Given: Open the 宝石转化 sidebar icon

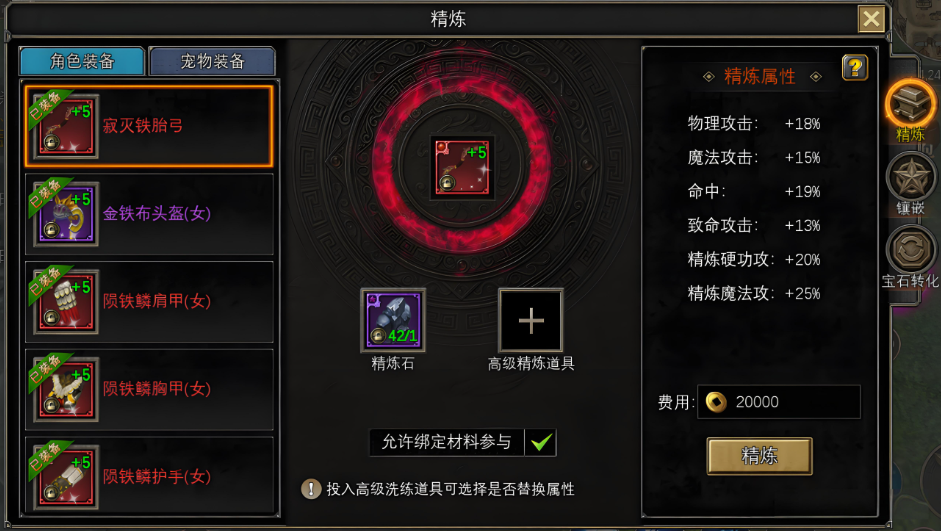Looking at the screenshot, I should (910, 250).
